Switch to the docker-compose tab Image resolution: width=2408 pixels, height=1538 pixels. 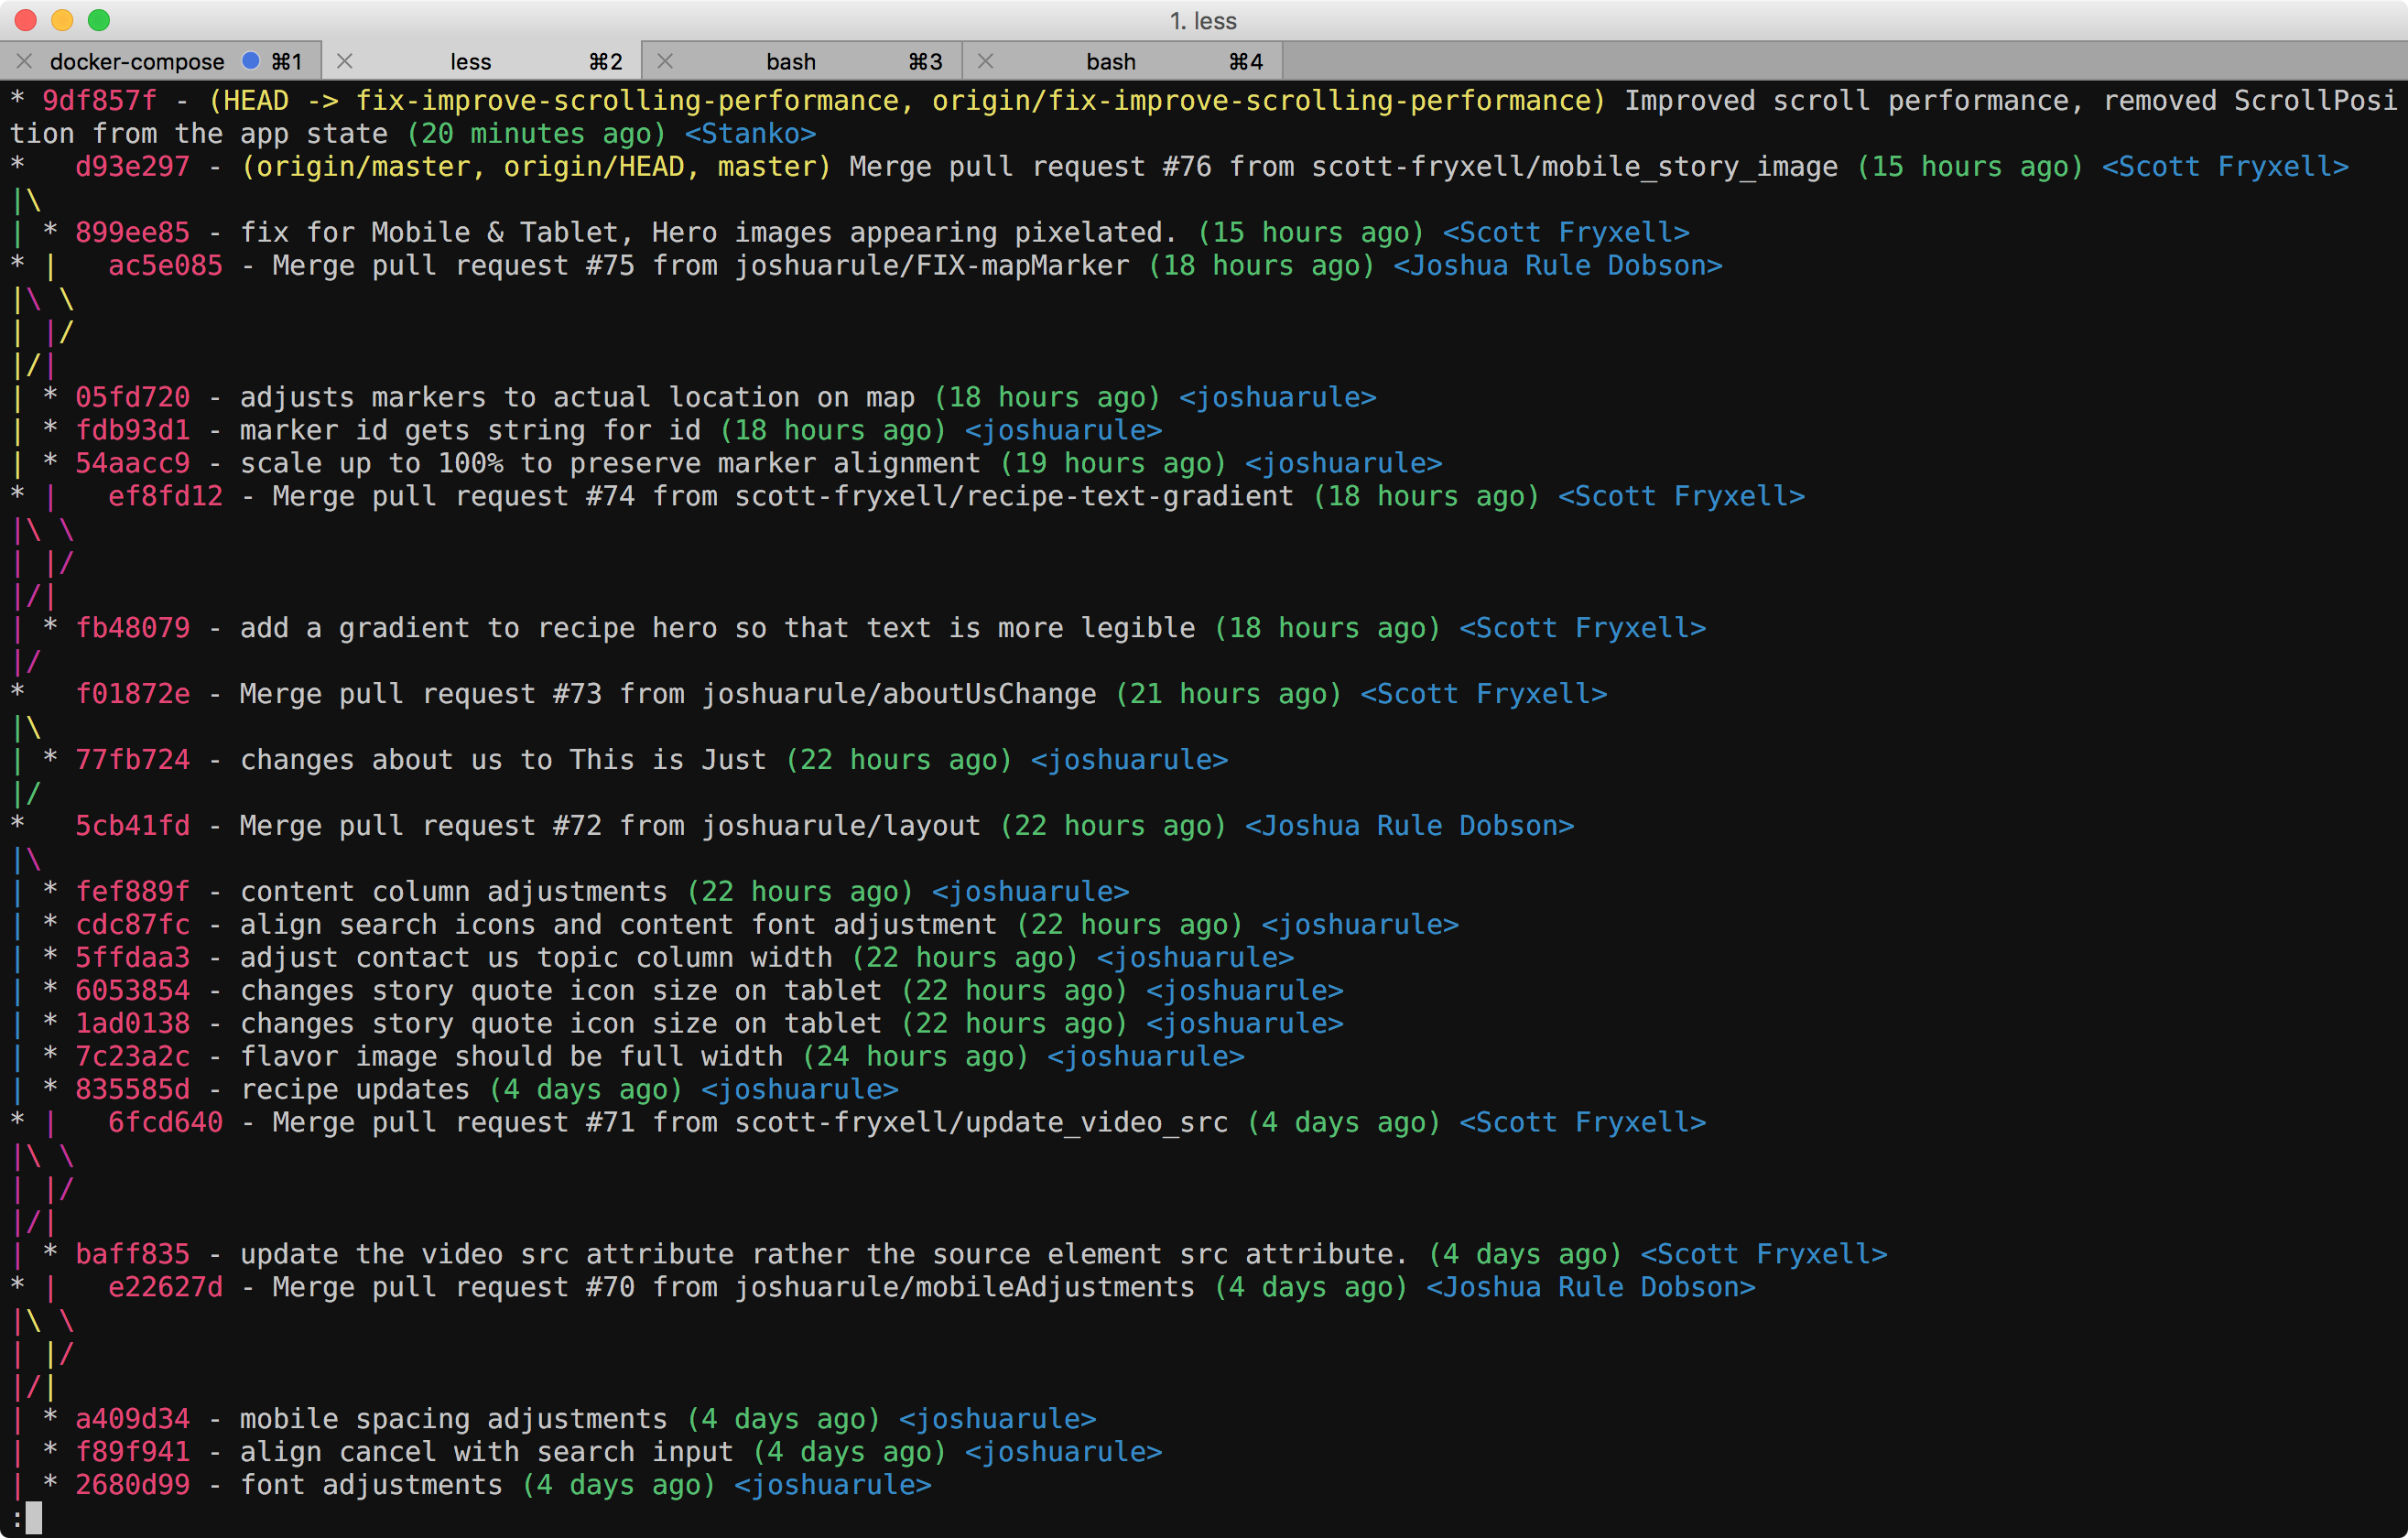click(160, 61)
